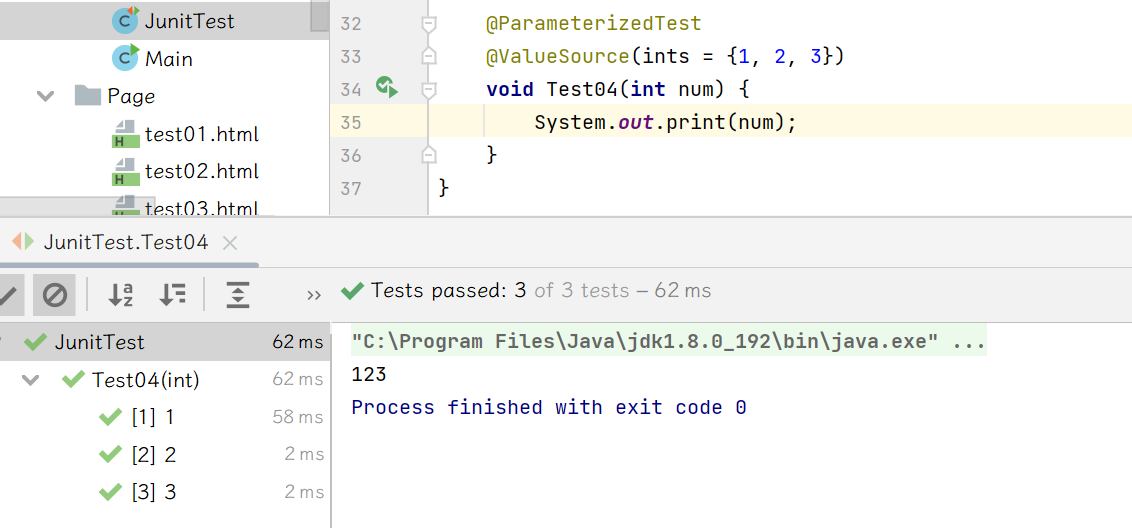Toggle fold end marker at line 36
1132x528 pixels.
(429, 154)
